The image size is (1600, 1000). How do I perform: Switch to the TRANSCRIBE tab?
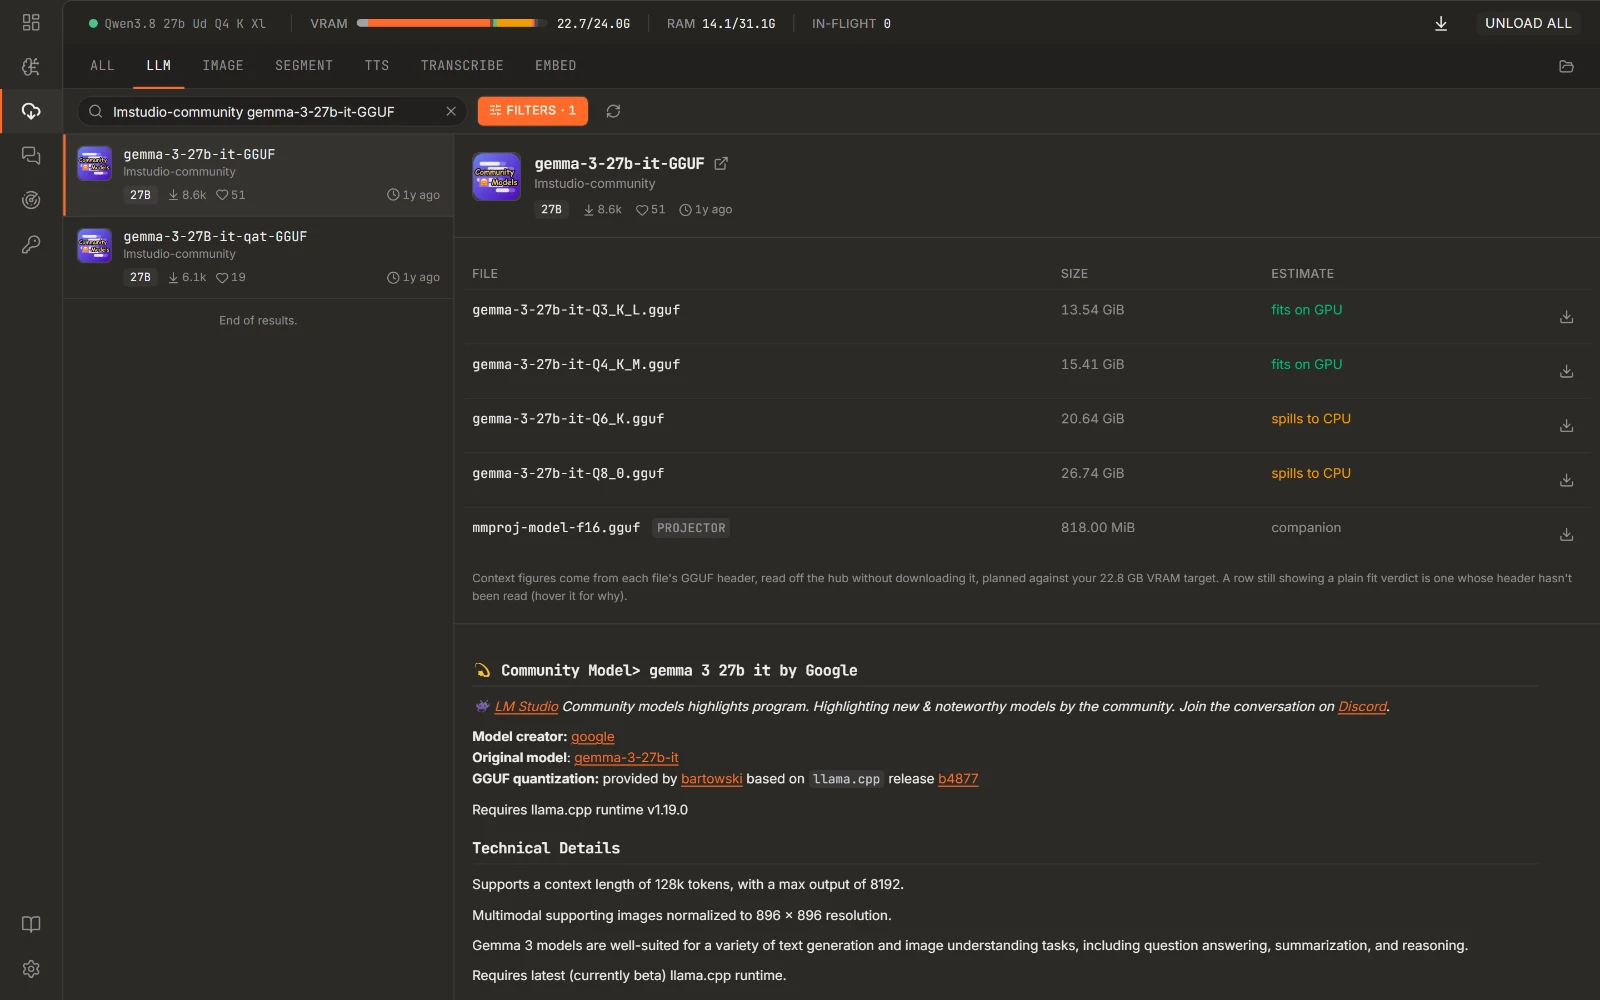(462, 66)
